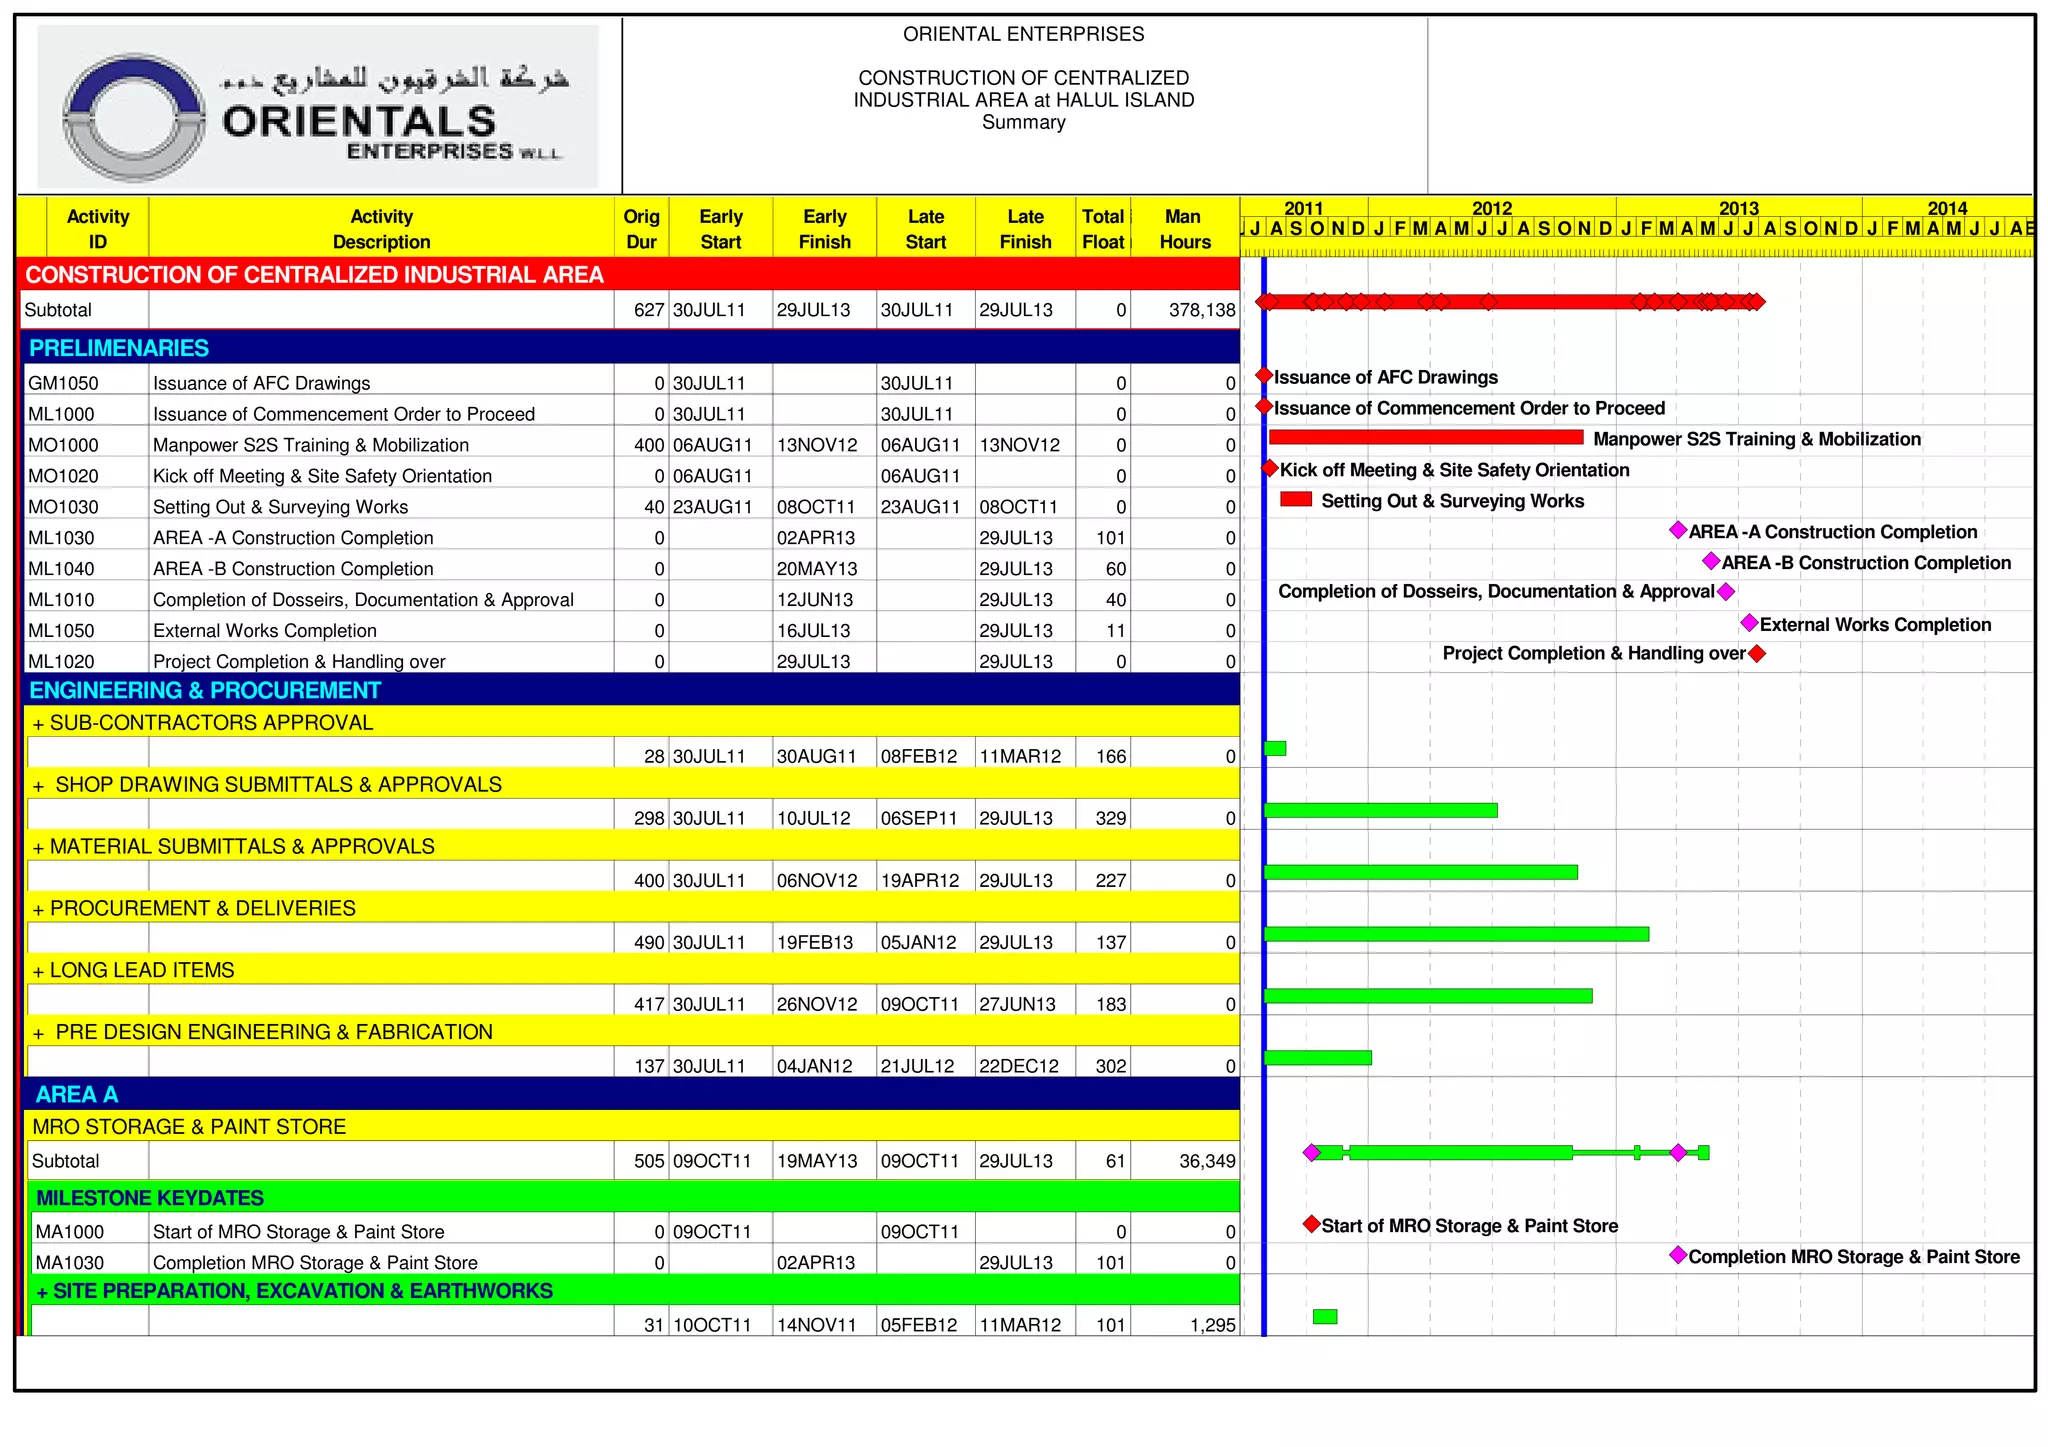
Task: Click the Kick off Meeting milestone diamond
Action: click(x=1269, y=468)
